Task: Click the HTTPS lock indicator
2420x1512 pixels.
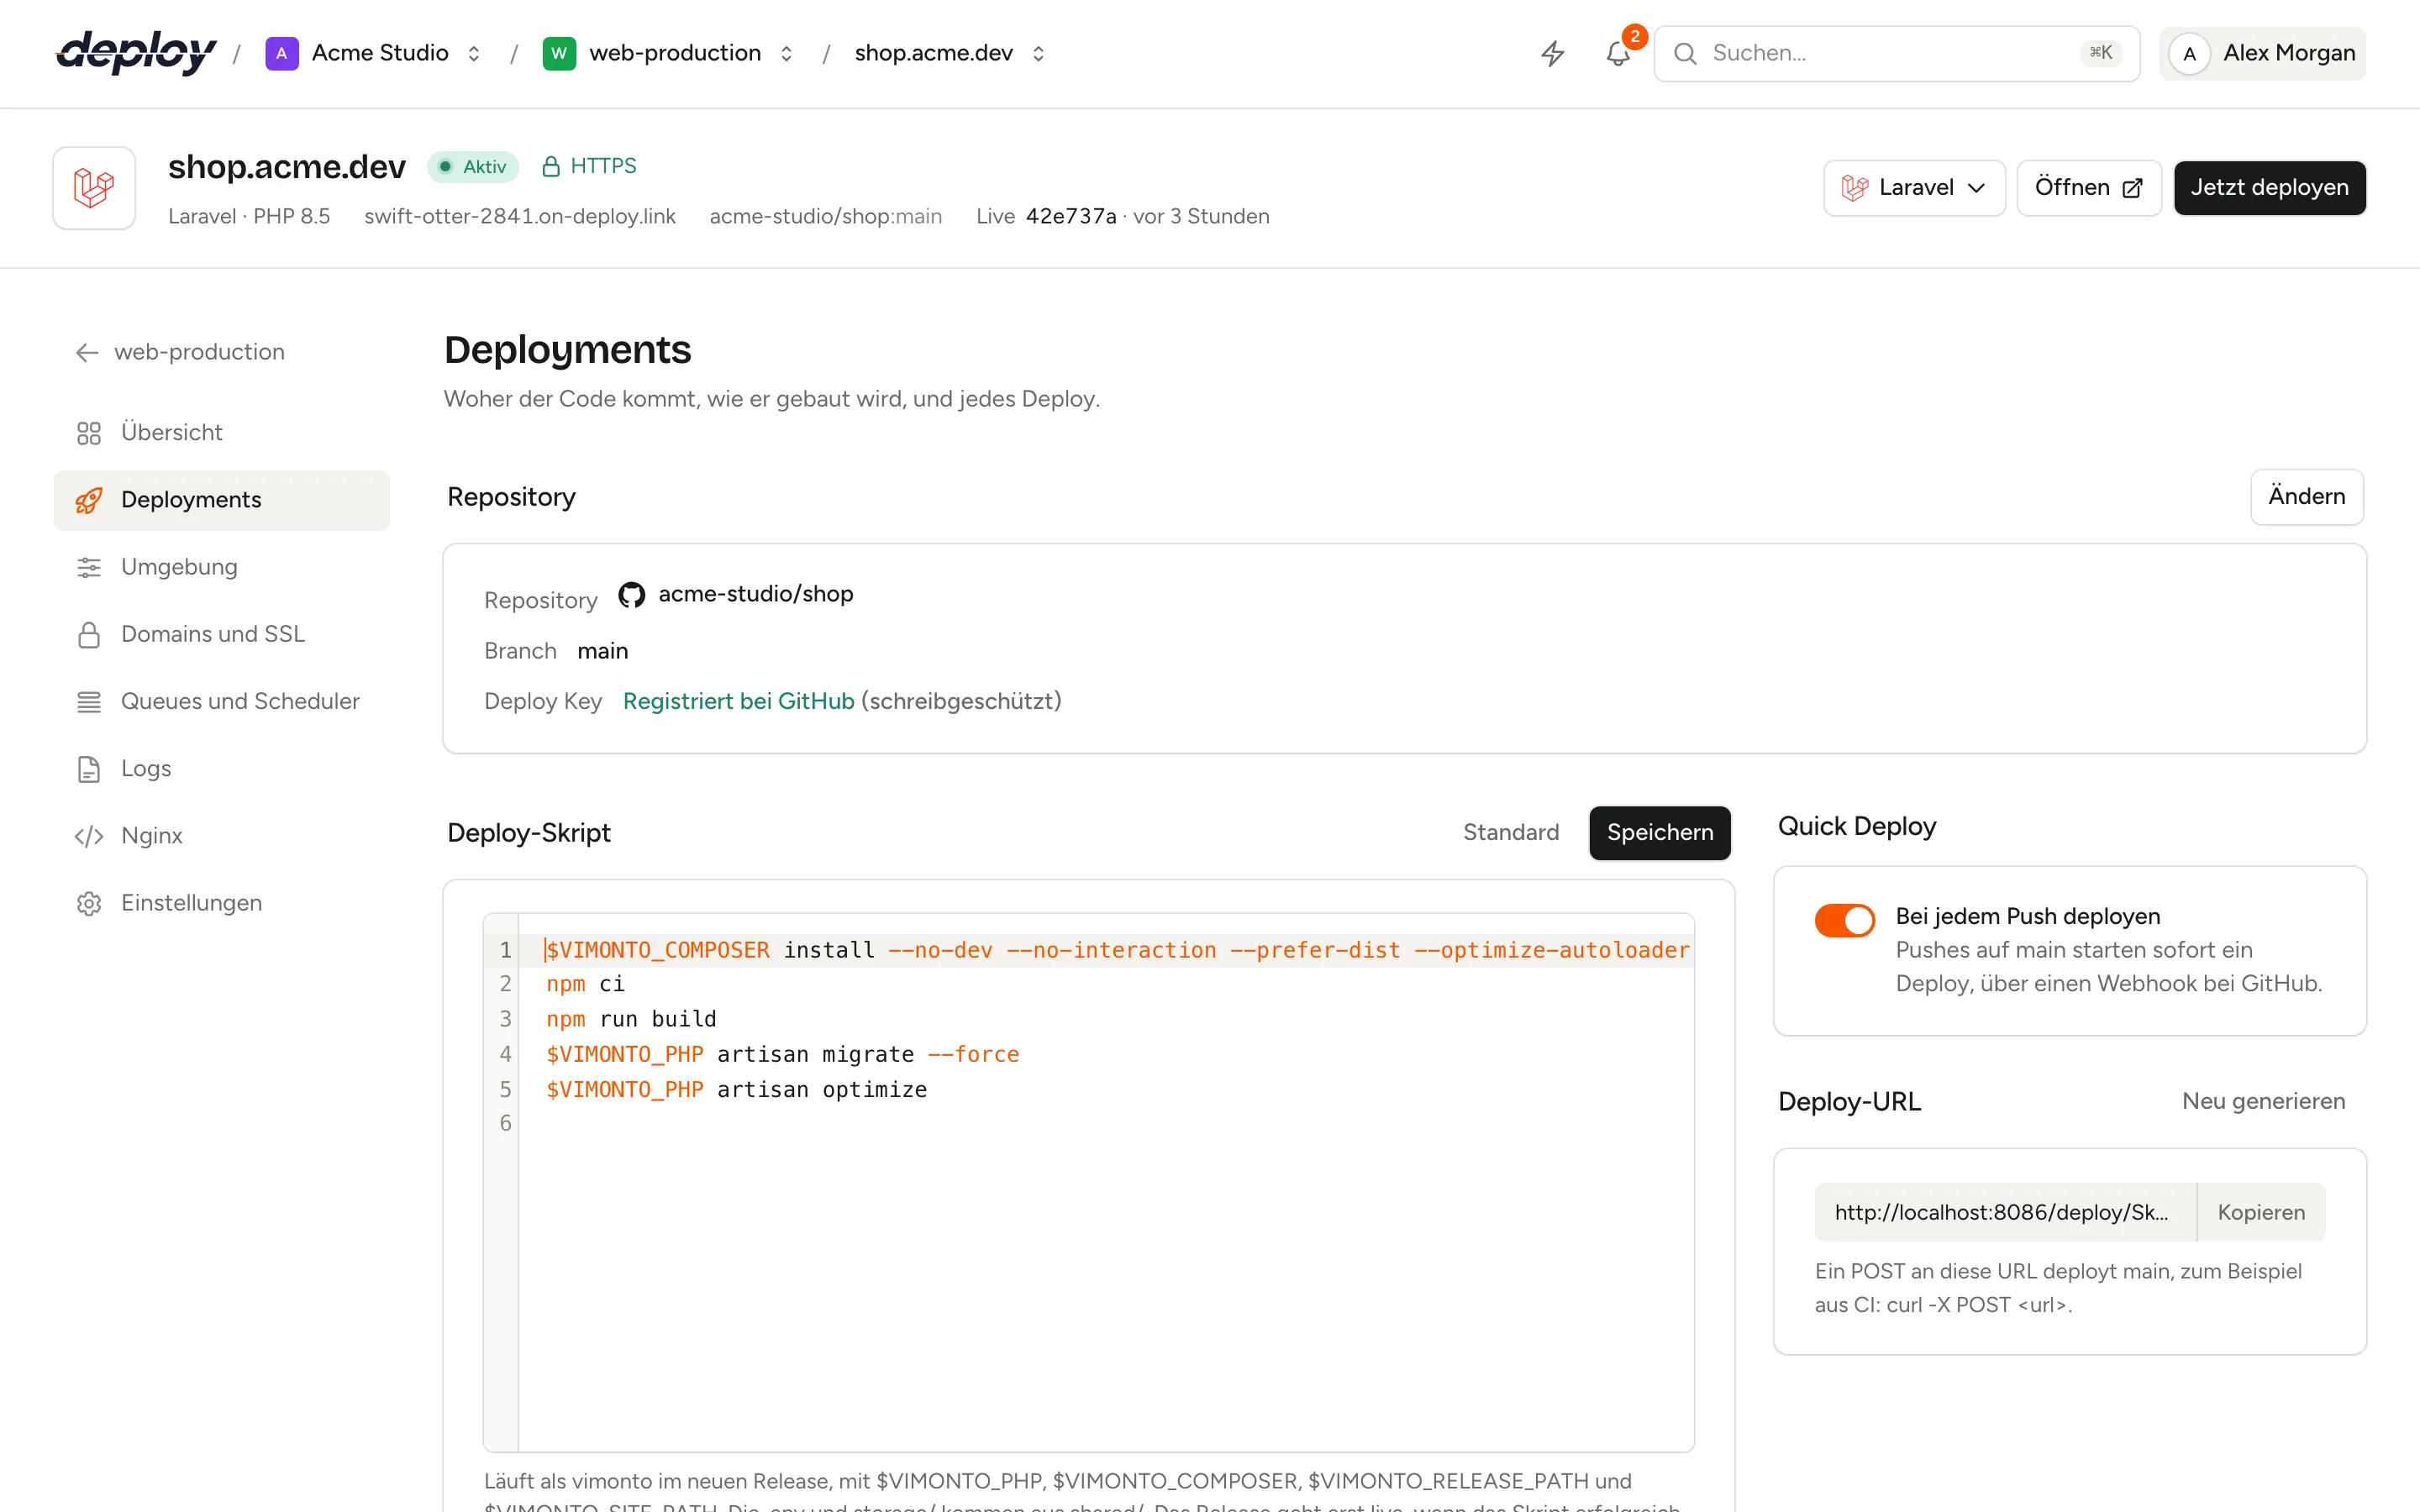Action: 588,166
